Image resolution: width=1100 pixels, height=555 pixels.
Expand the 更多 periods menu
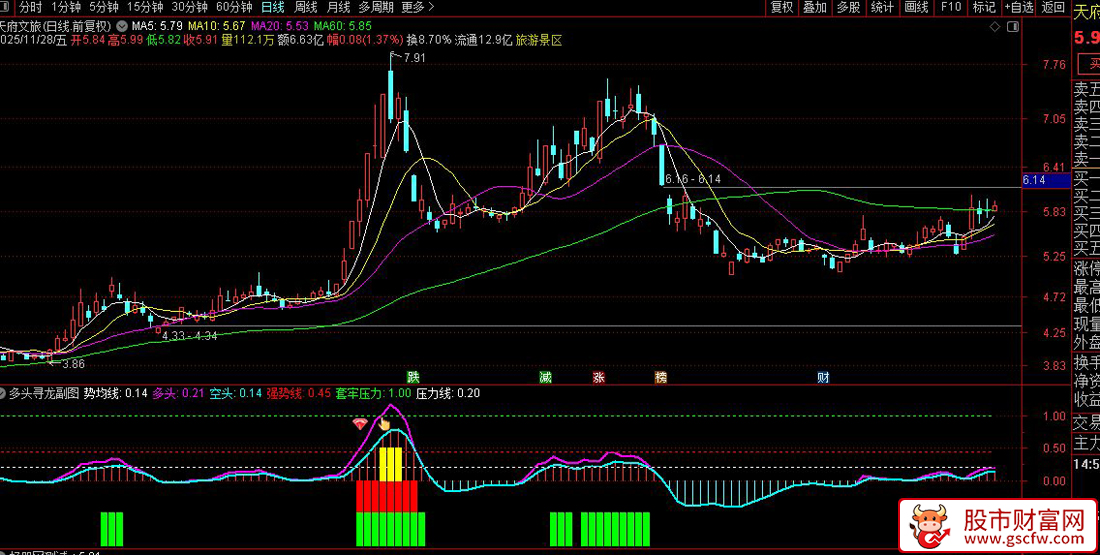(x=416, y=7)
